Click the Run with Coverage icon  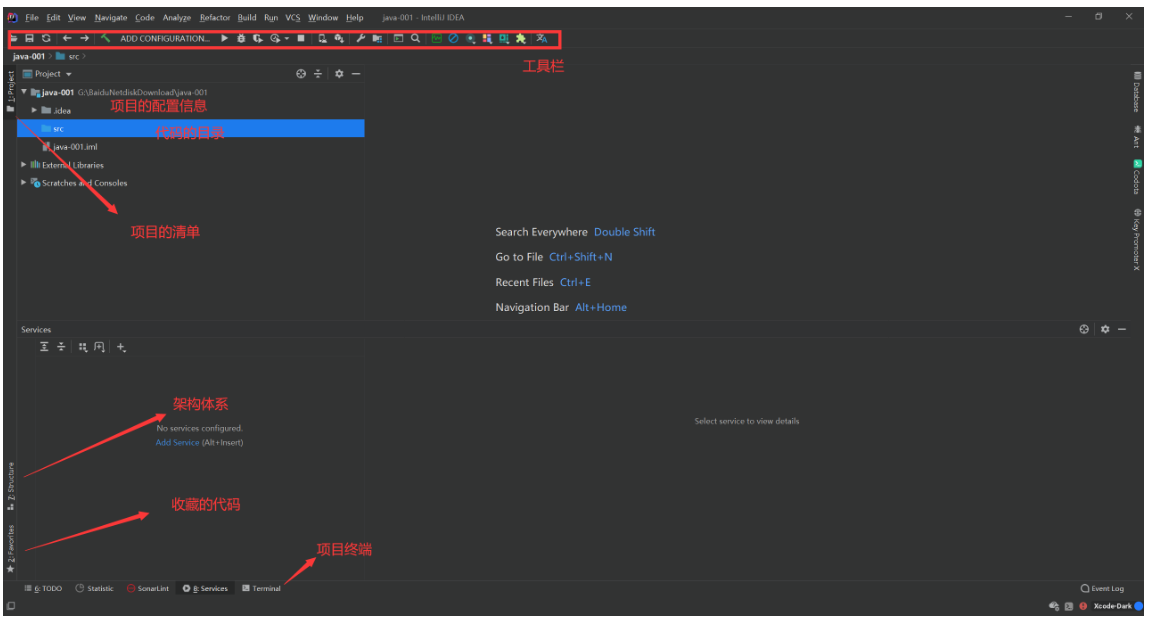(x=258, y=38)
